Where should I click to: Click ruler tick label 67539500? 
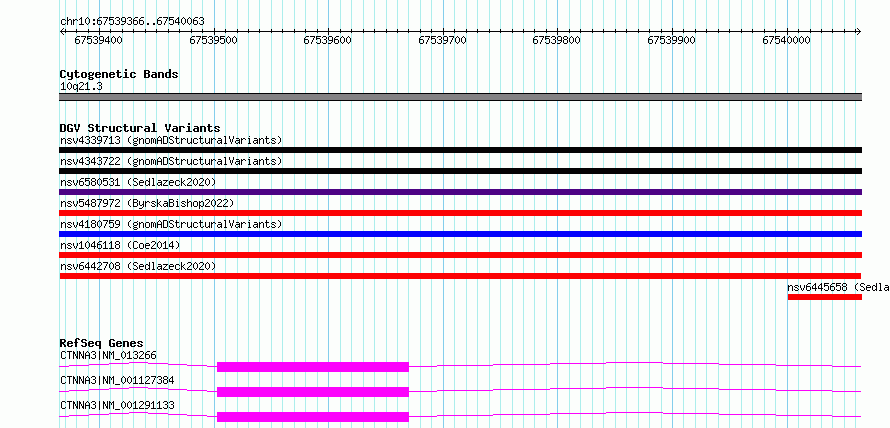pos(213,40)
